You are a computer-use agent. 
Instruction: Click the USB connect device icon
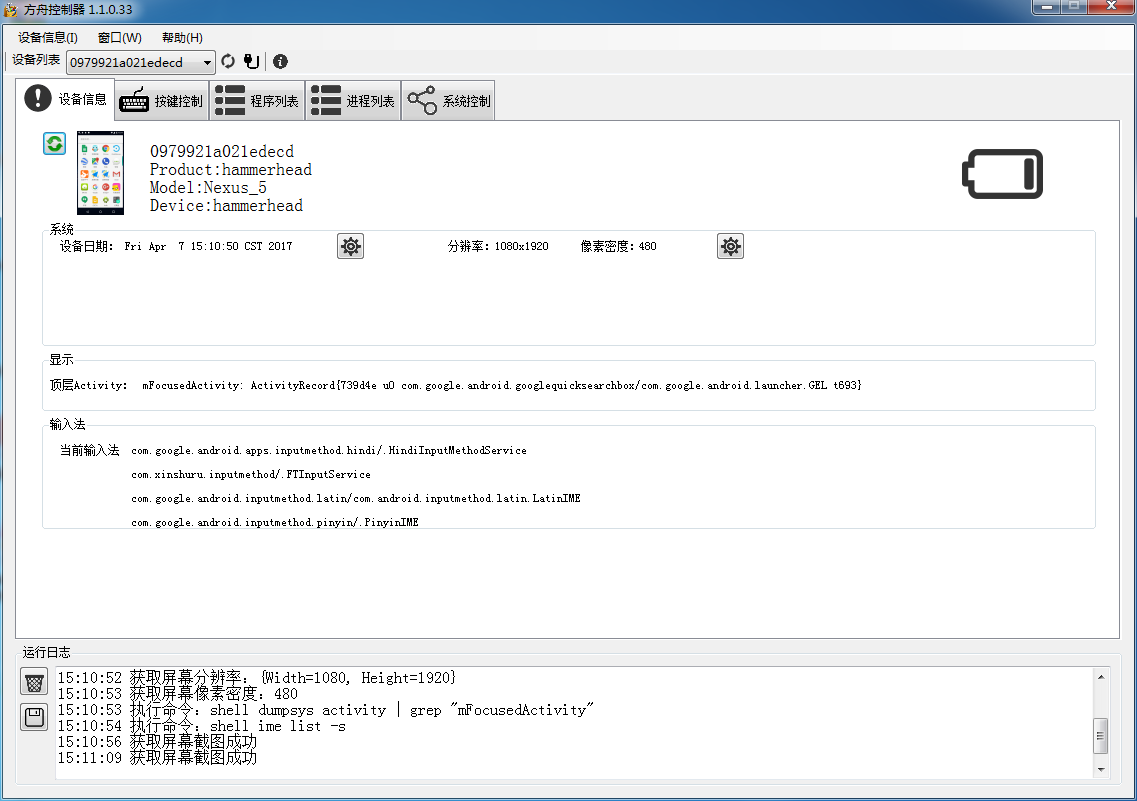tap(251, 62)
